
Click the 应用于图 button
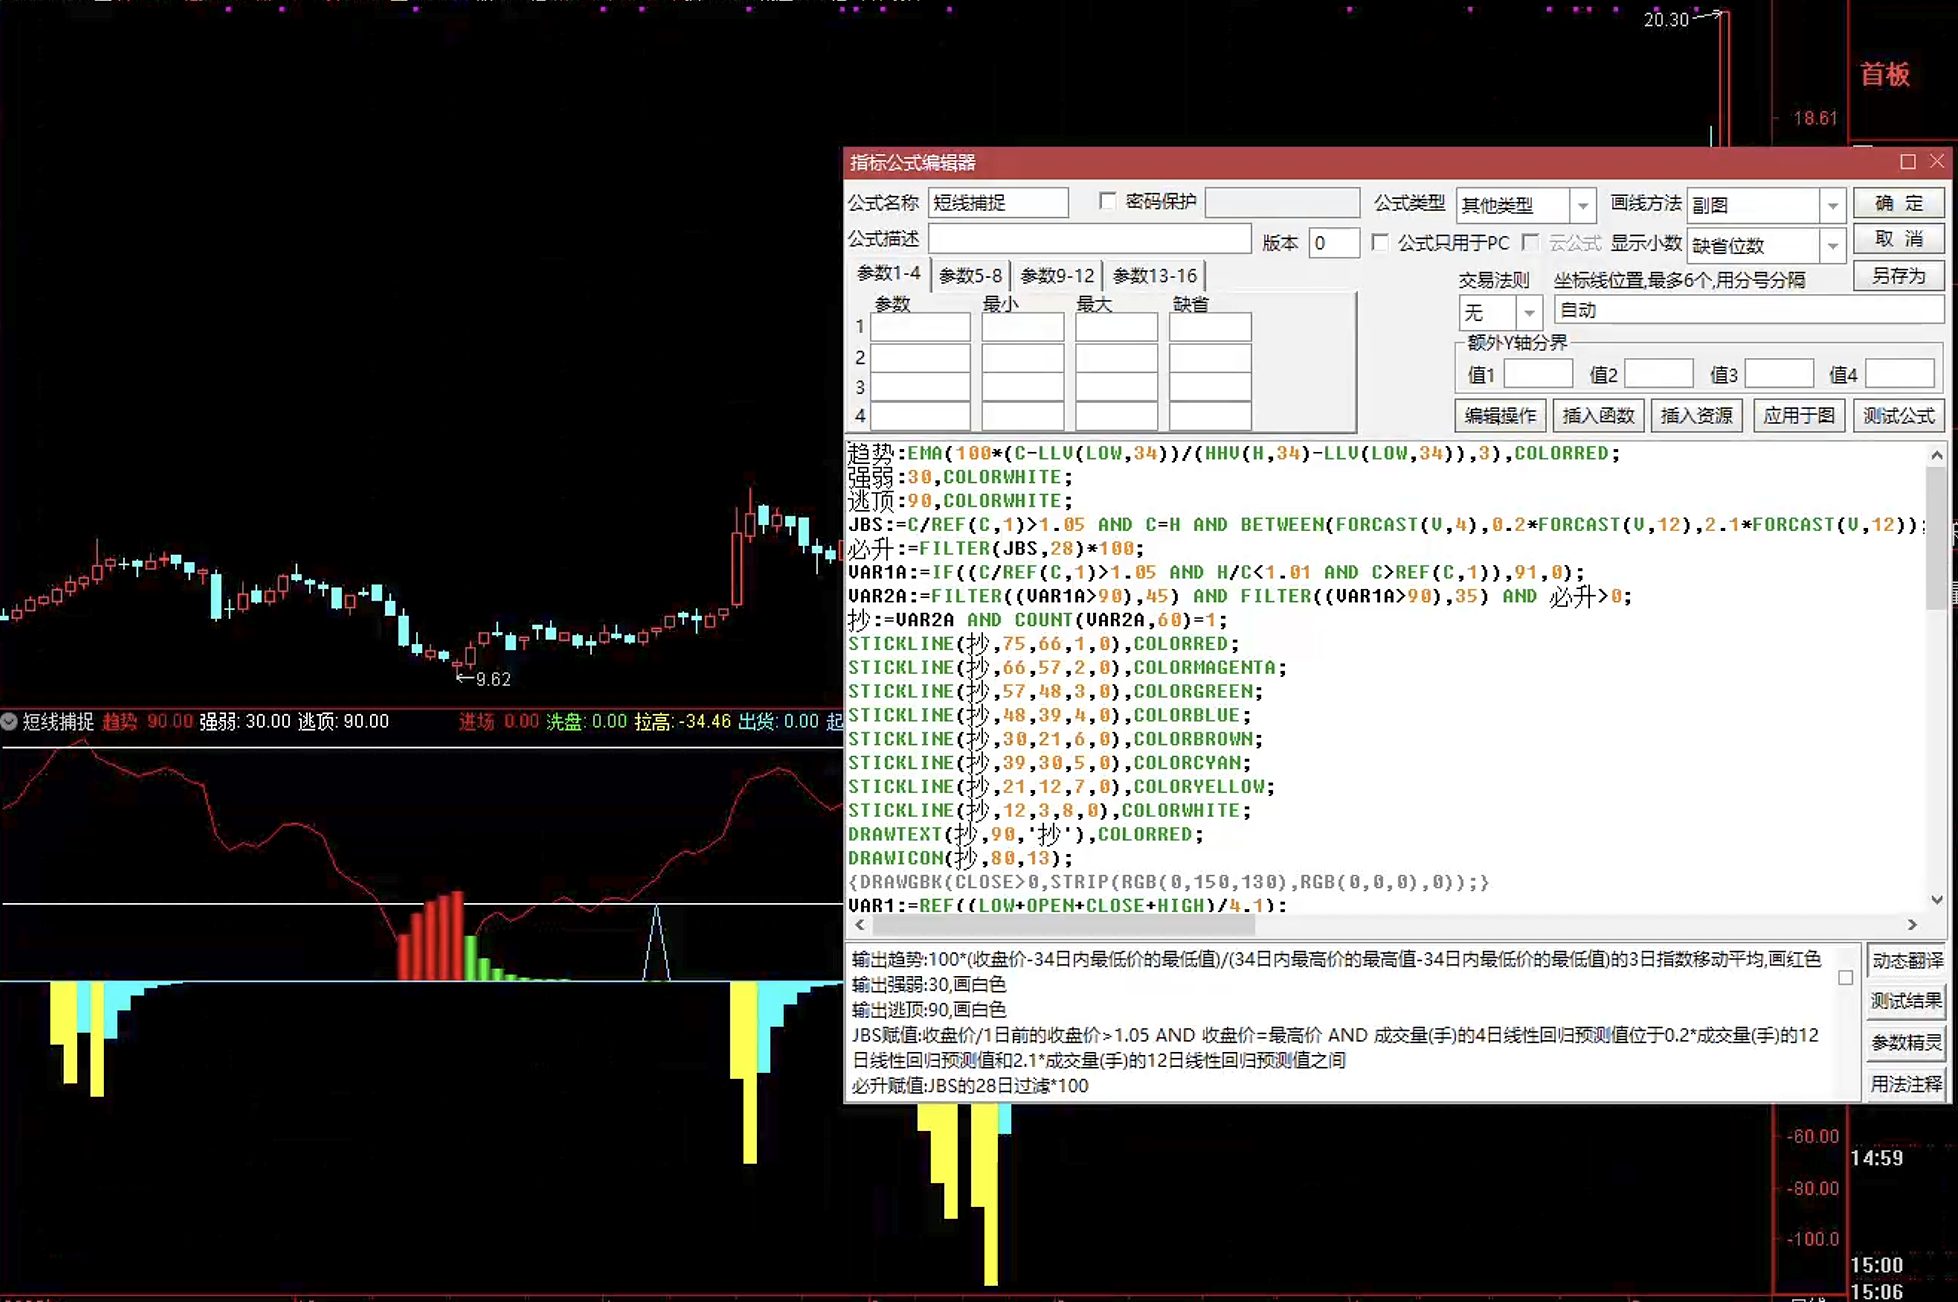click(x=1798, y=415)
